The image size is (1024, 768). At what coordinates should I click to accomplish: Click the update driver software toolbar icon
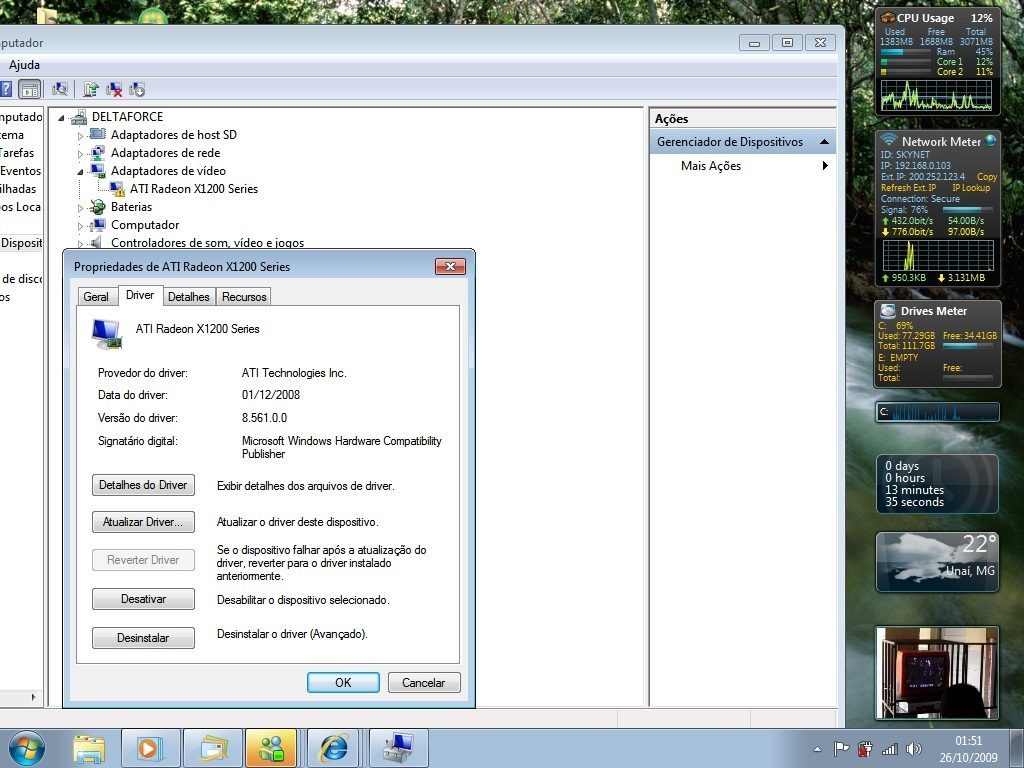91,89
